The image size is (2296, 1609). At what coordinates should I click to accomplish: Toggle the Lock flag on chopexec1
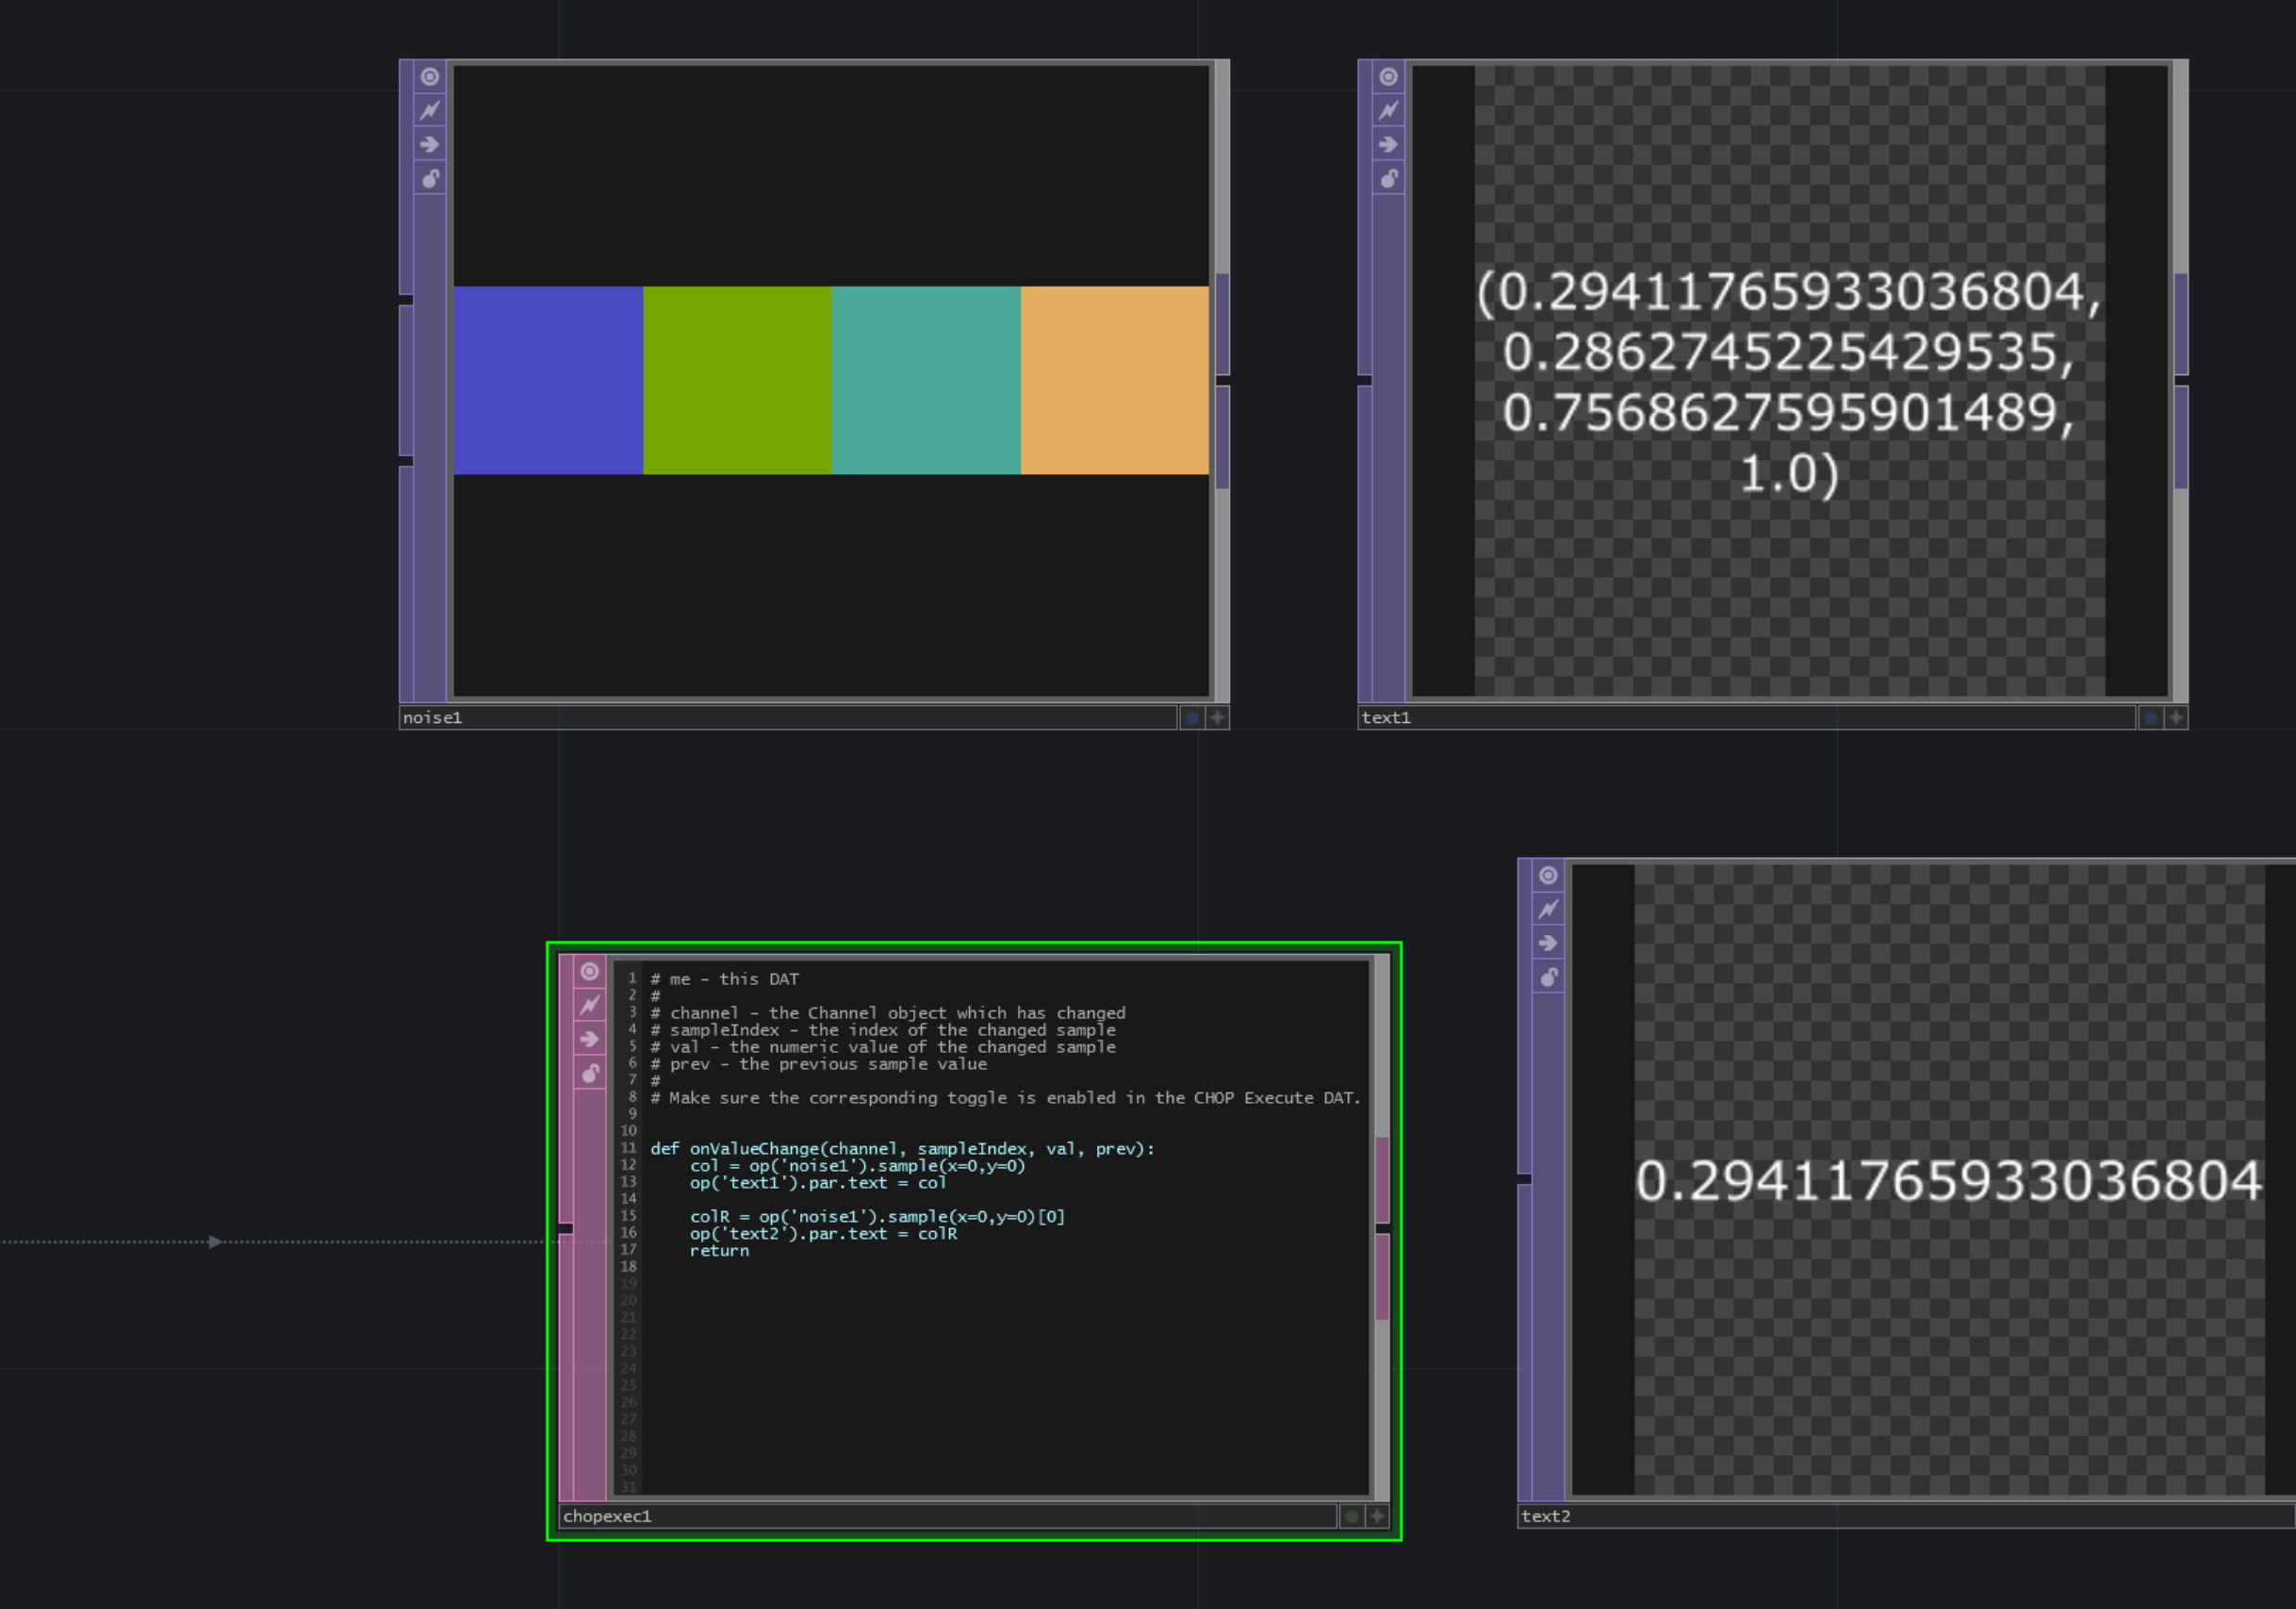tap(590, 1073)
